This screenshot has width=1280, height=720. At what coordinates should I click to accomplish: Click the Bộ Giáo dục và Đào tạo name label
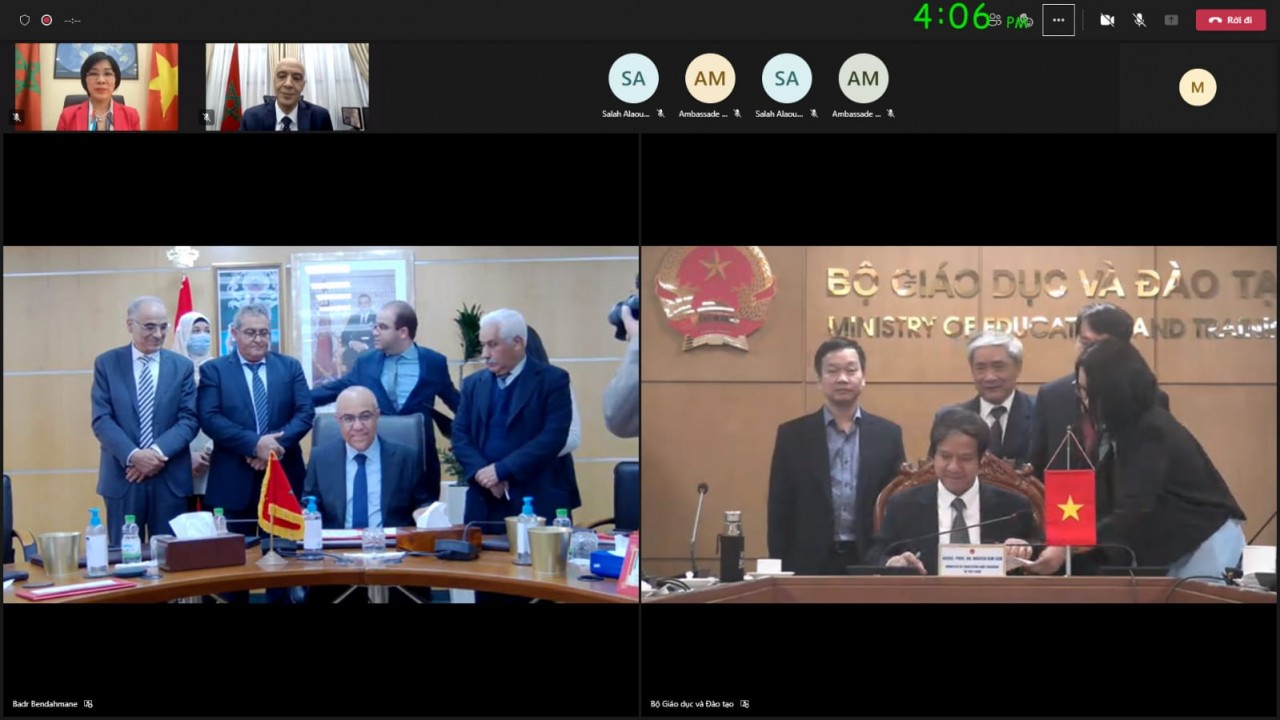coord(692,704)
